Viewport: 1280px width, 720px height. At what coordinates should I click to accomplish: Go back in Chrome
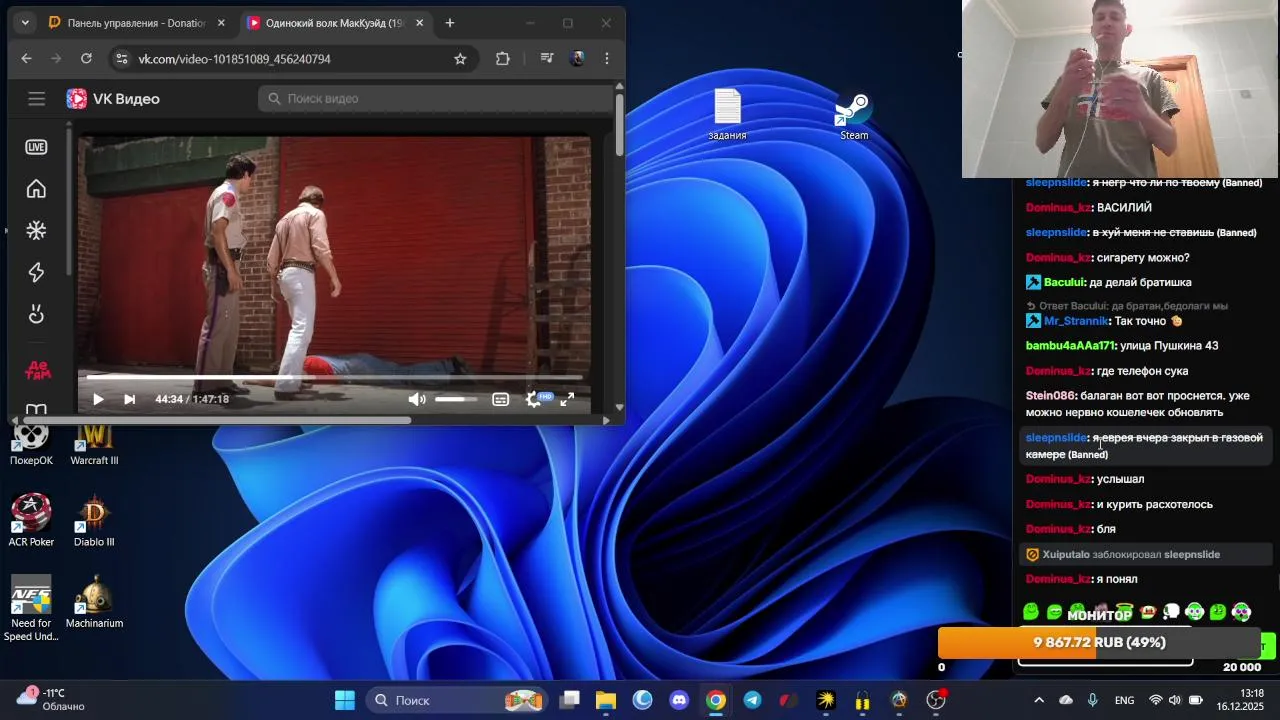pos(26,59)
